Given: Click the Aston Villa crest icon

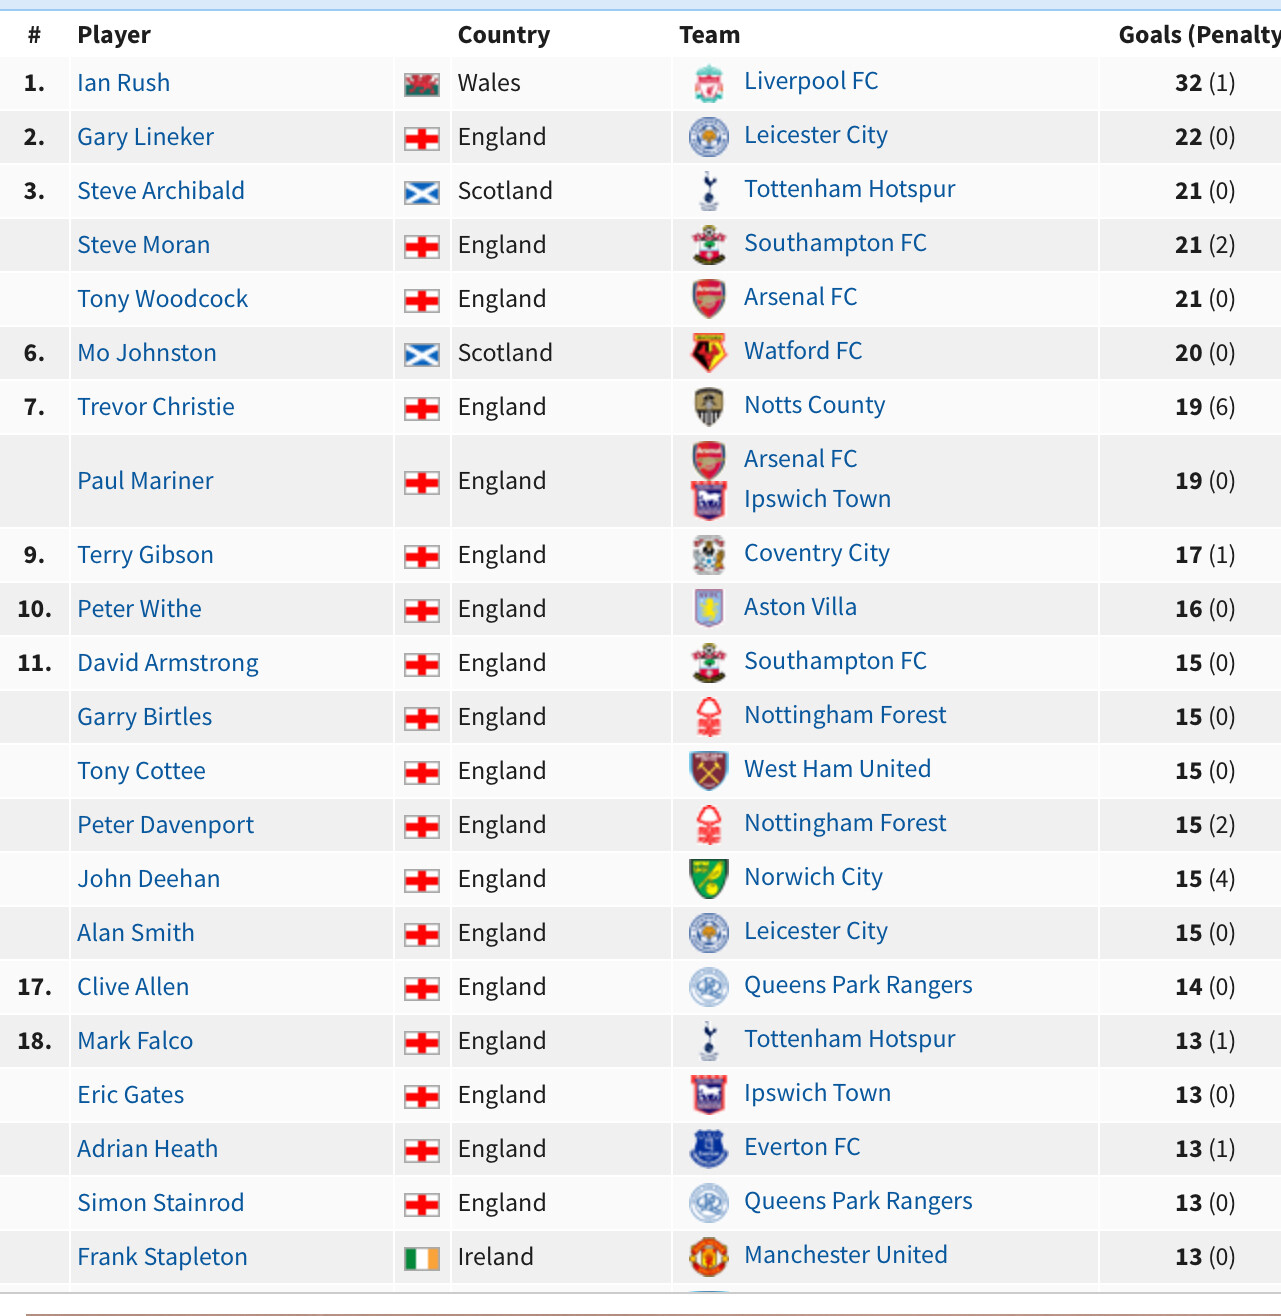Looking at the screenshot, I should click(x=709, y=609).
